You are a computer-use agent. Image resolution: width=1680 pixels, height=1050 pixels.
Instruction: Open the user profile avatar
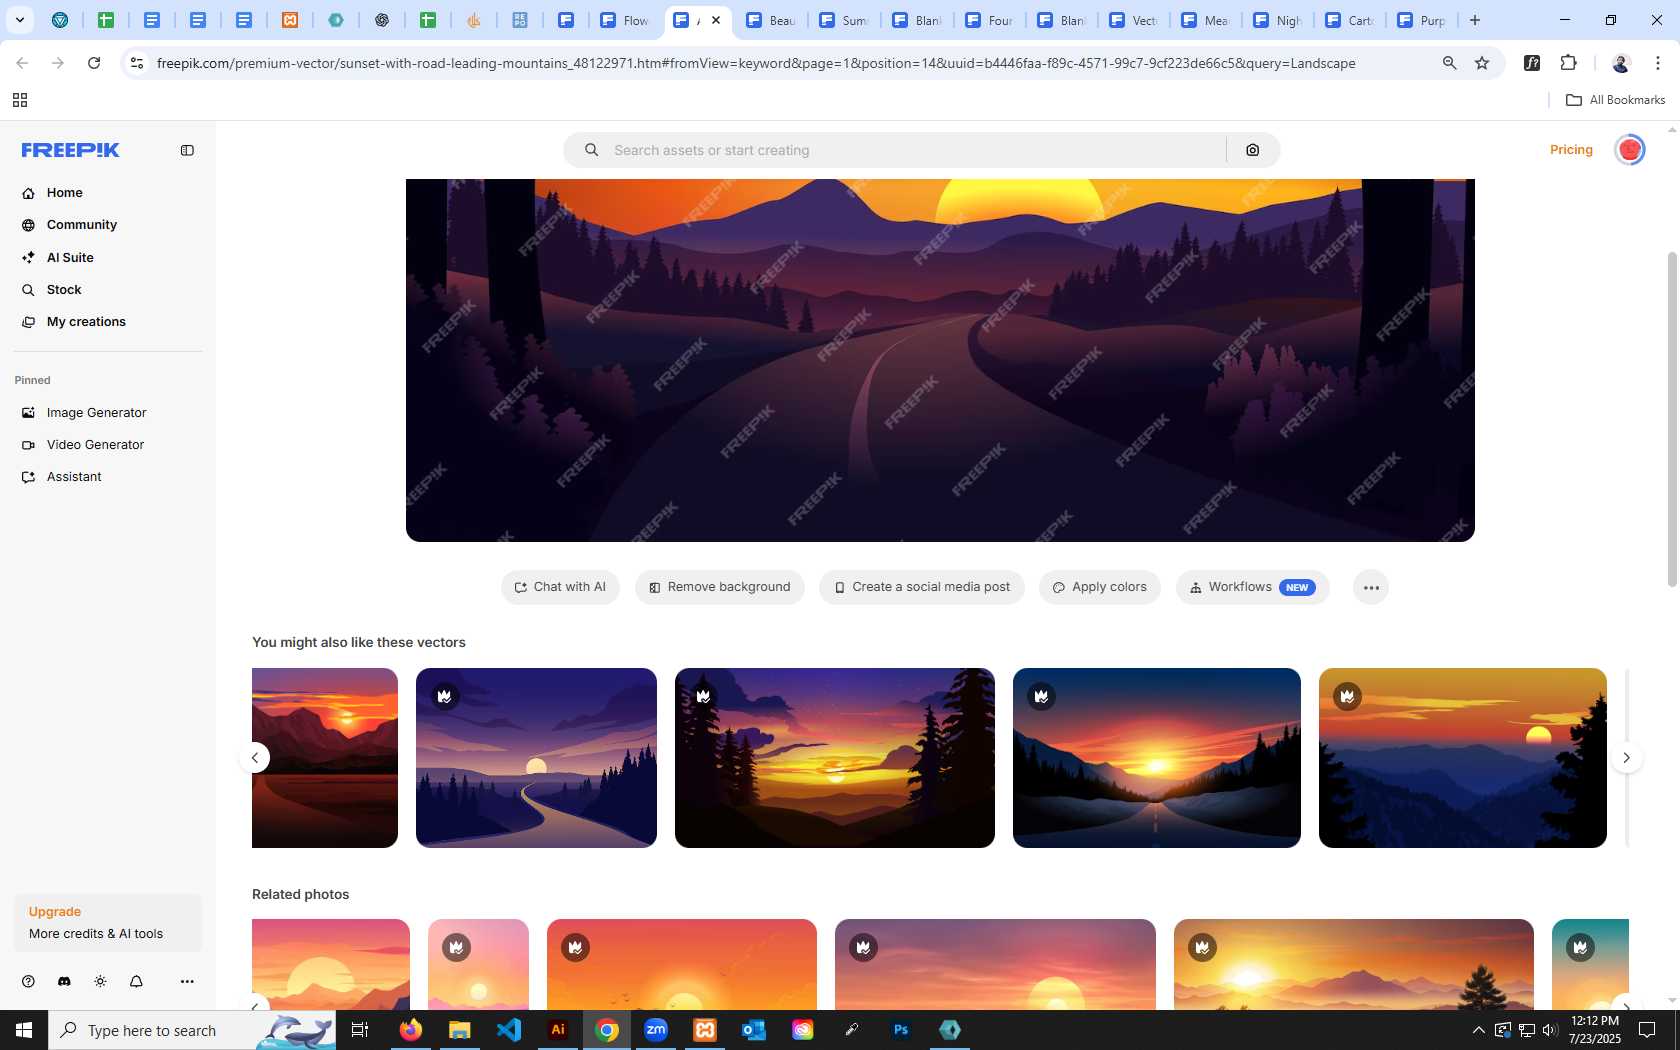tap(1630, 150)
